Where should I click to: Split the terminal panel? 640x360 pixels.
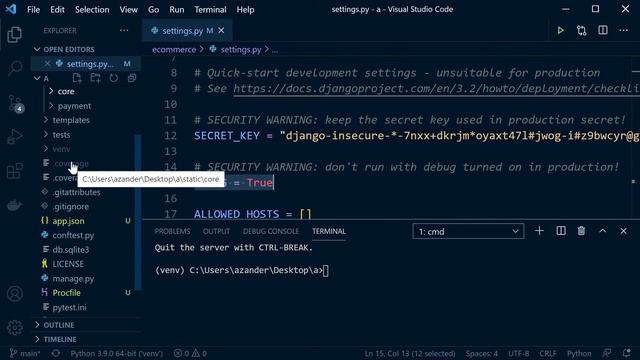pos(561,231)
